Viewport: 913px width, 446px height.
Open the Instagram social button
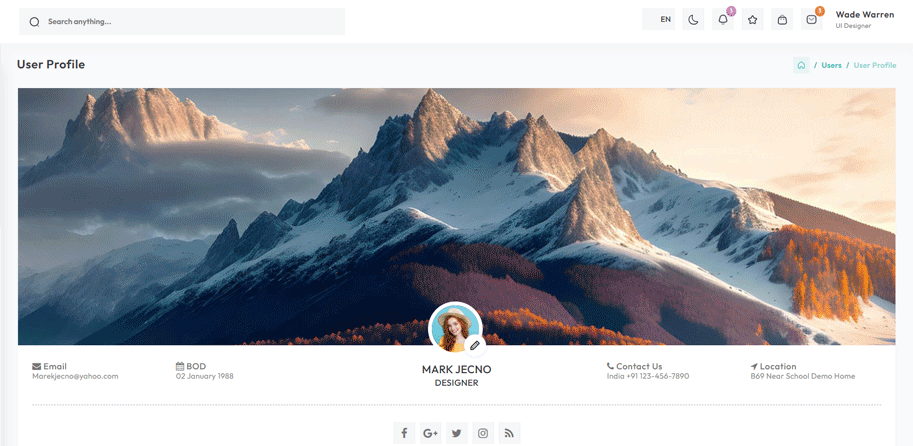[x=483, y=433]
